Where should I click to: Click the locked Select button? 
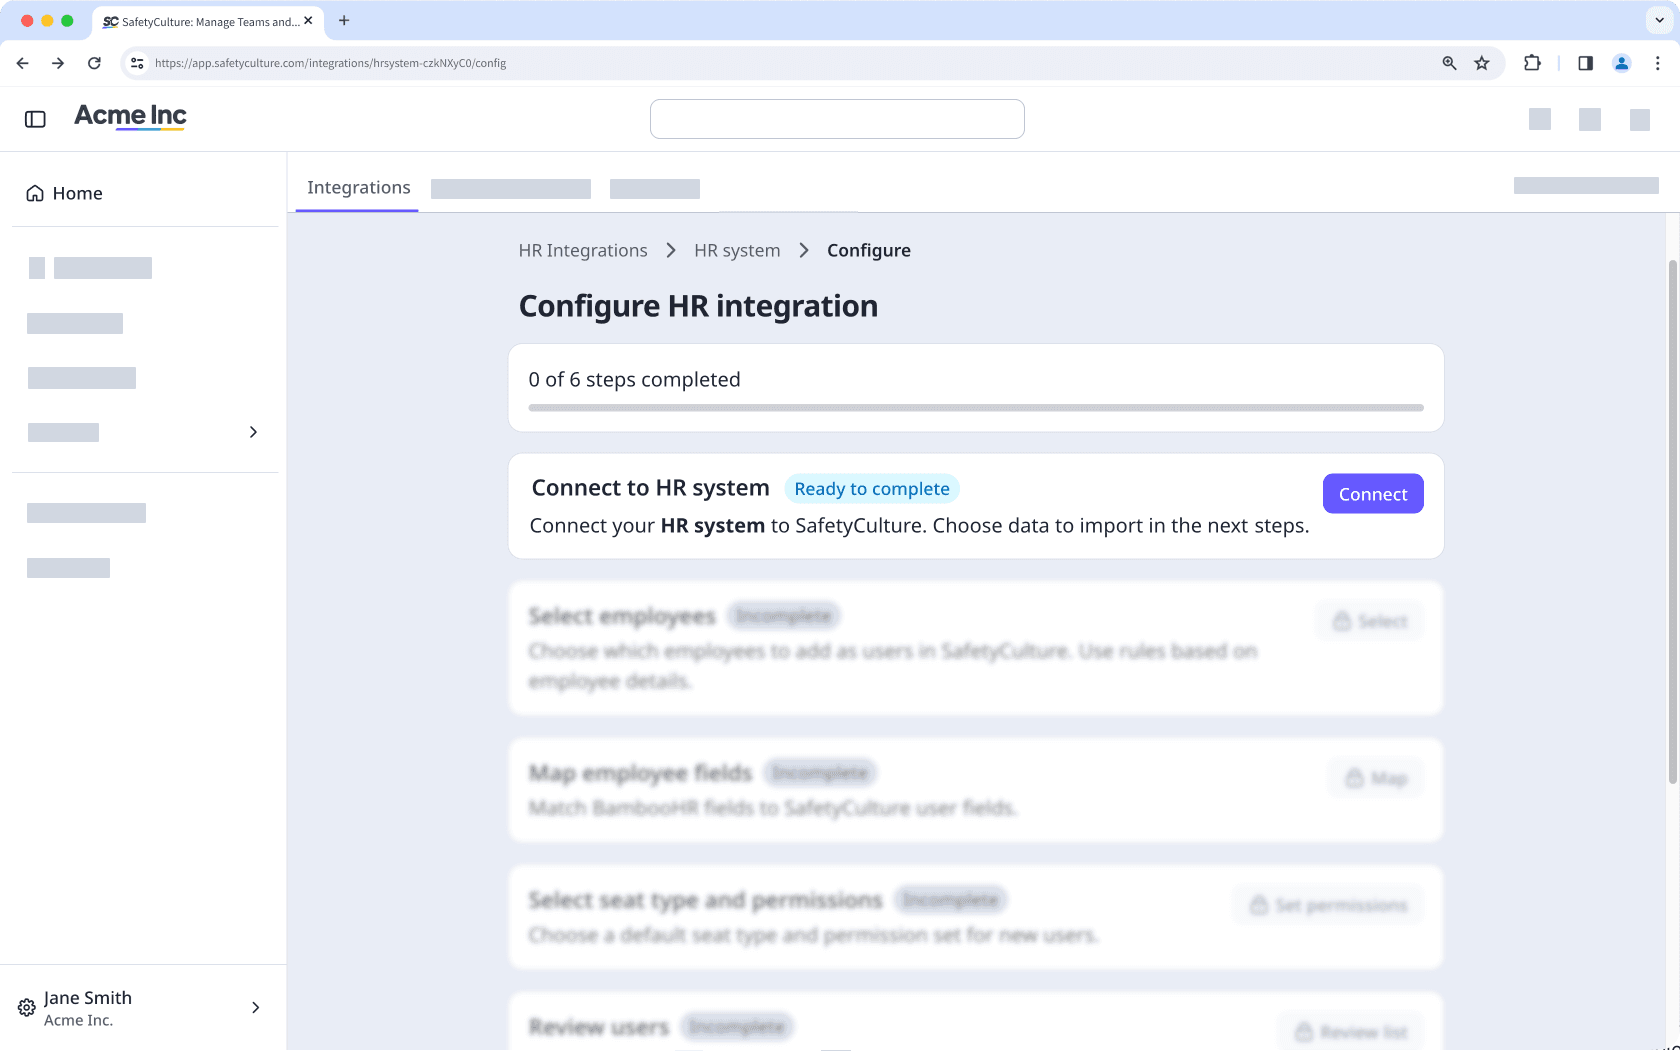tap(1371, 621)
